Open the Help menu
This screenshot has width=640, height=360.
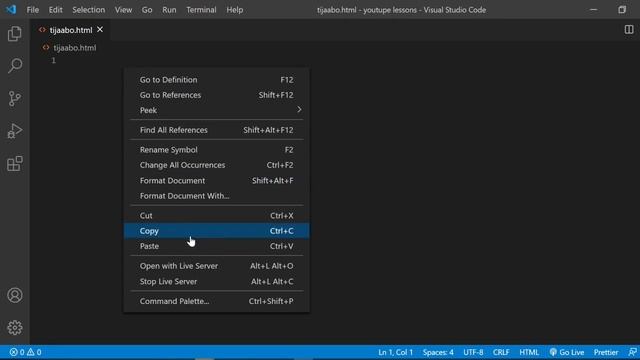tap(235, 9)
